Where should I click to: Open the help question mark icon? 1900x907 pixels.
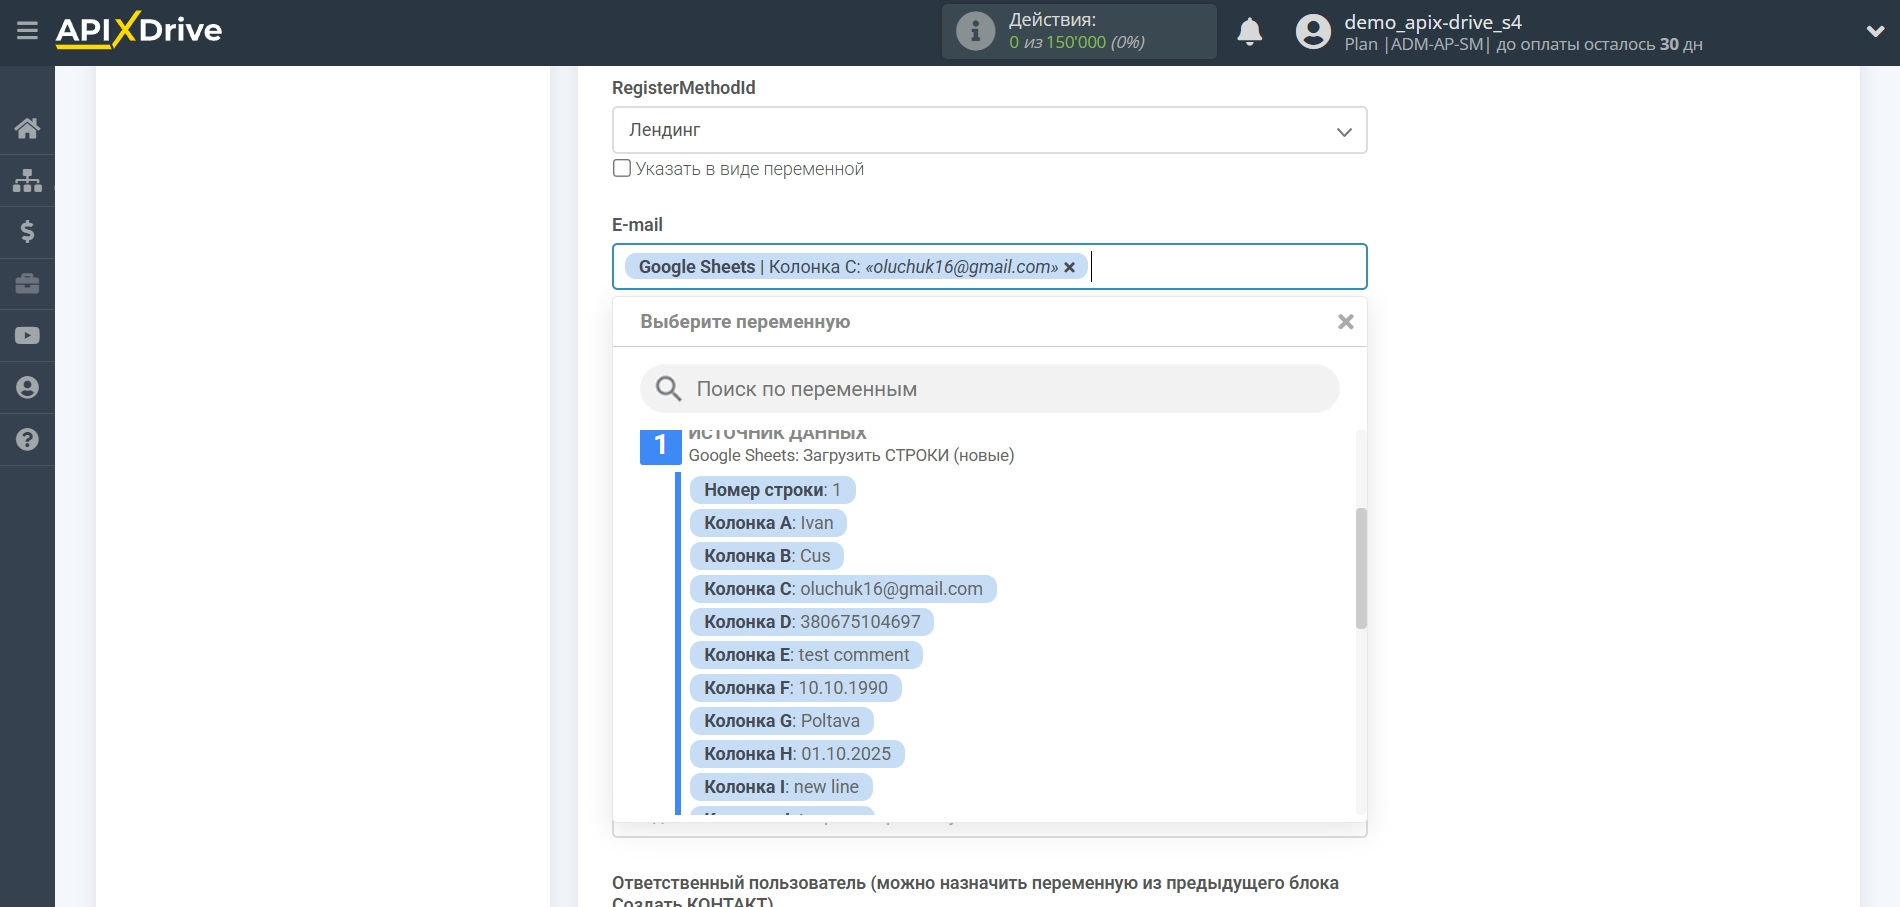pyautogui.click(x=27, y=440)
